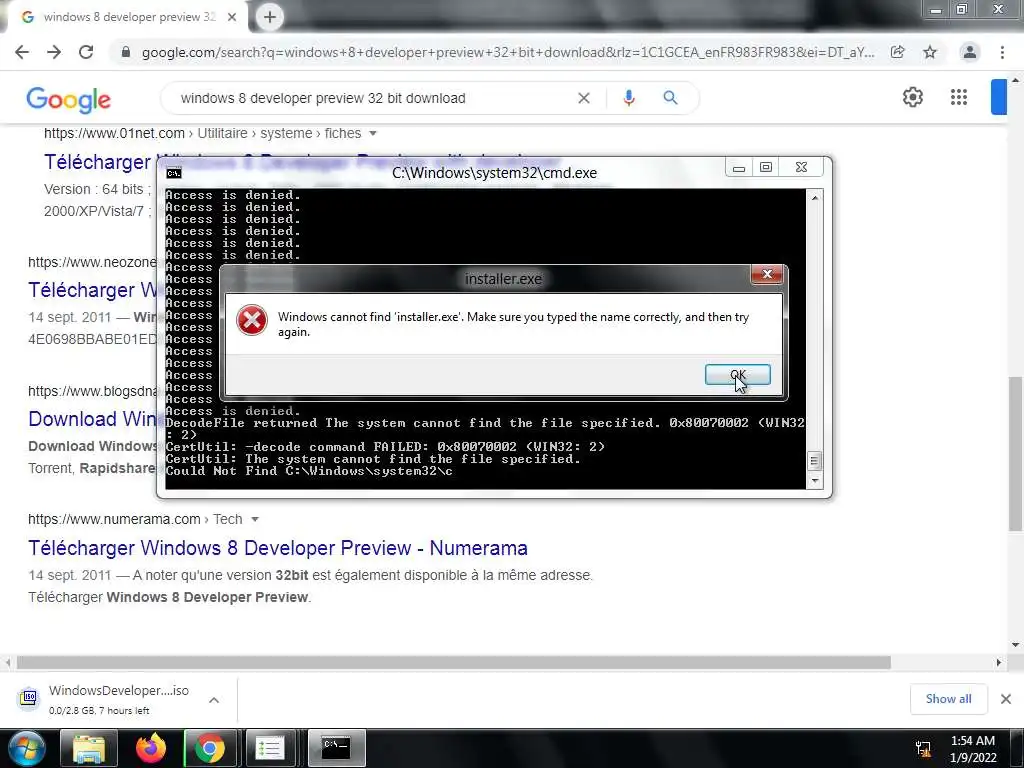Click the cmd.exe window title bar icon

174,173
